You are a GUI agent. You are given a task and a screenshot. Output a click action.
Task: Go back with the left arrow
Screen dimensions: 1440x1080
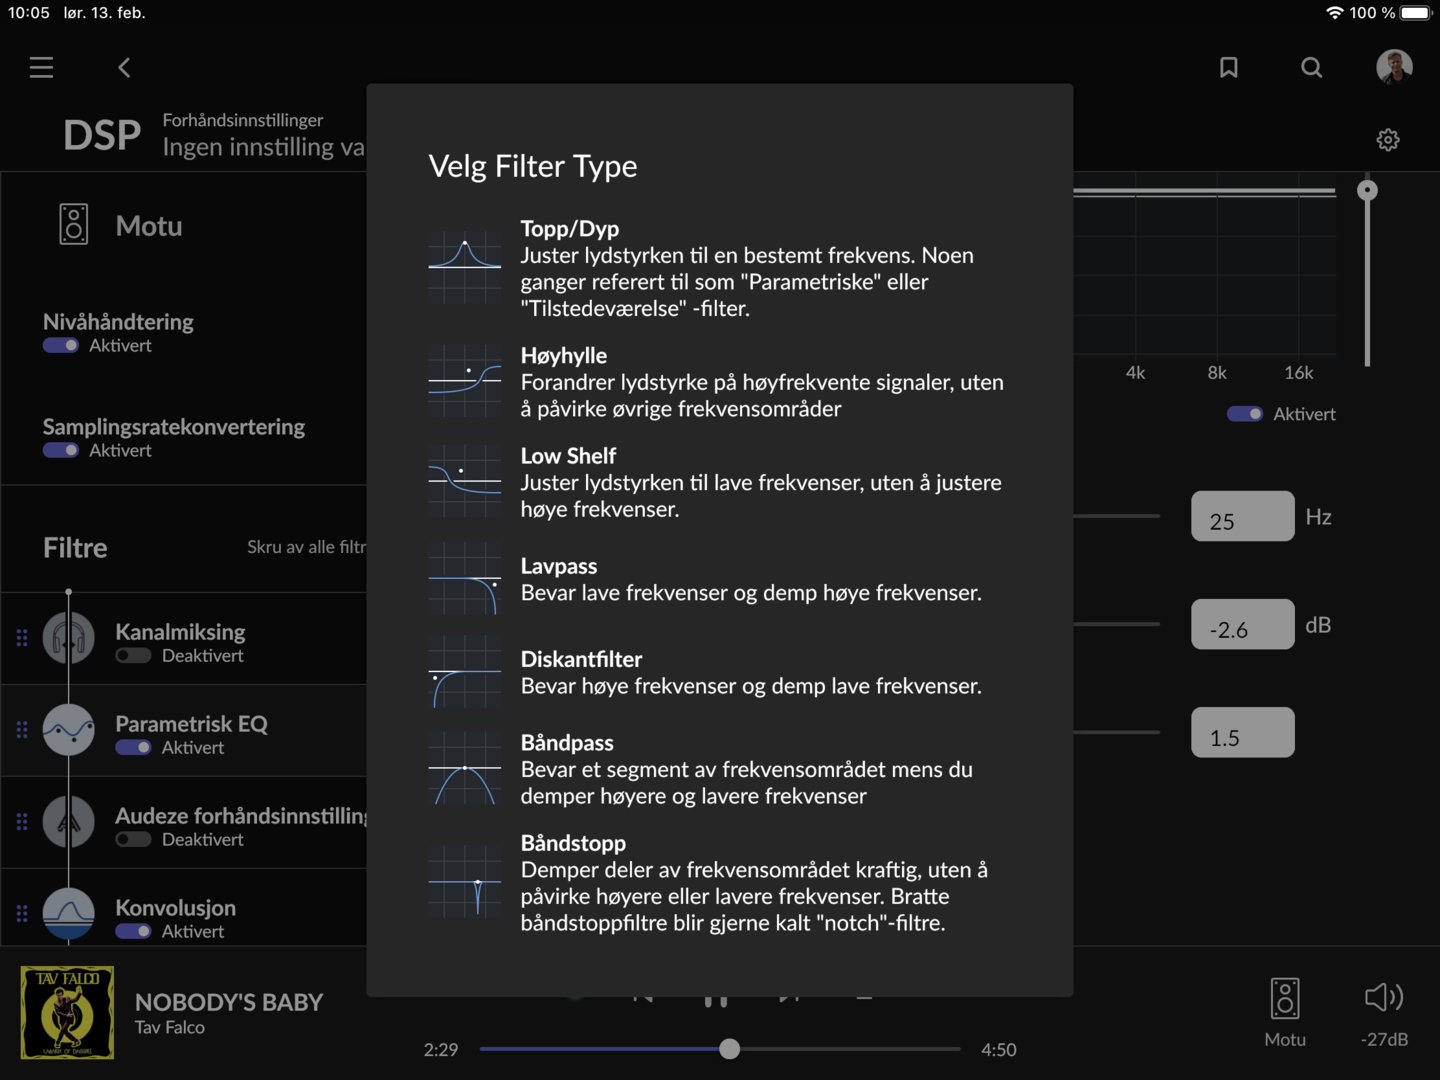pos(124,67)
